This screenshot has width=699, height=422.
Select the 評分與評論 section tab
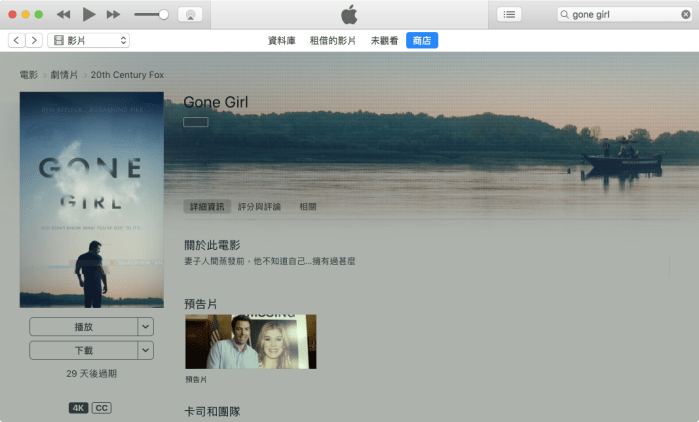[x=259, y=207]
